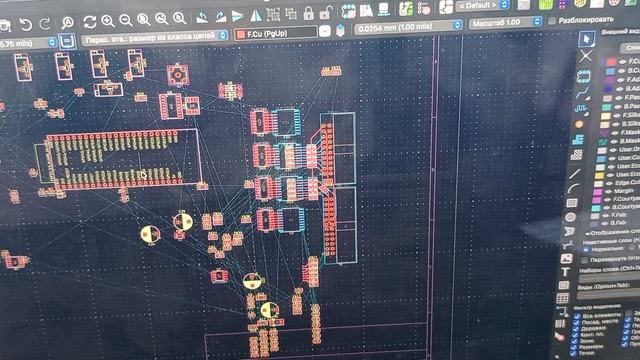This screenshot has width=640, height=360.
Task: Open the F.Cu (PgUp) layer selector
Action: click(x=276, y=33)
